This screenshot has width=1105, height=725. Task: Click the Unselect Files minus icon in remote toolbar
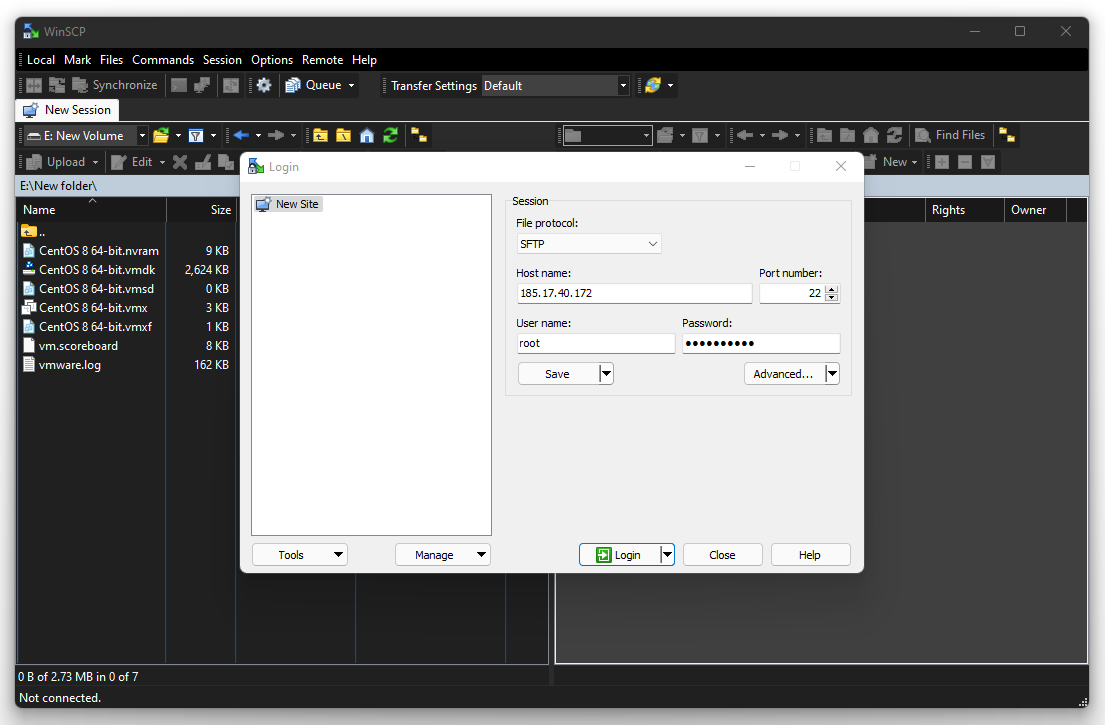965,162
